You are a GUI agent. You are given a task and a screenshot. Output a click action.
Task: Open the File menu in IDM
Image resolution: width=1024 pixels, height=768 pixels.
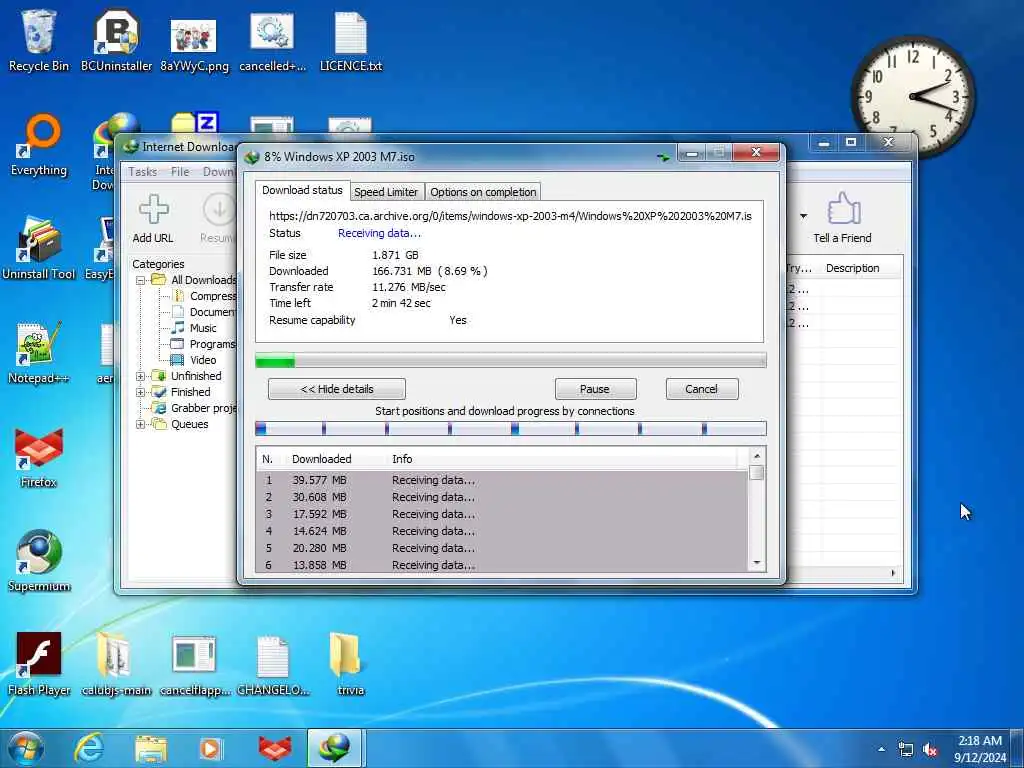point(180,172)
